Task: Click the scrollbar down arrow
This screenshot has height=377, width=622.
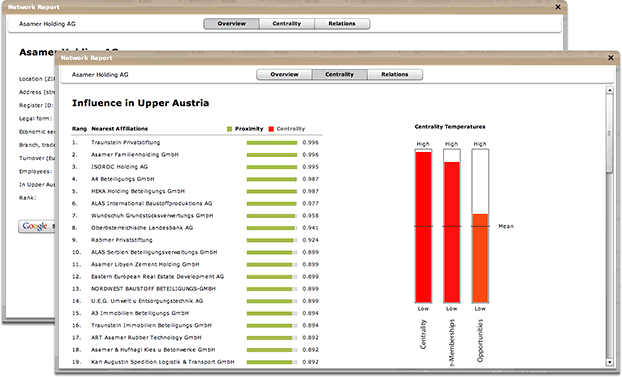Action: click(610, 362)
